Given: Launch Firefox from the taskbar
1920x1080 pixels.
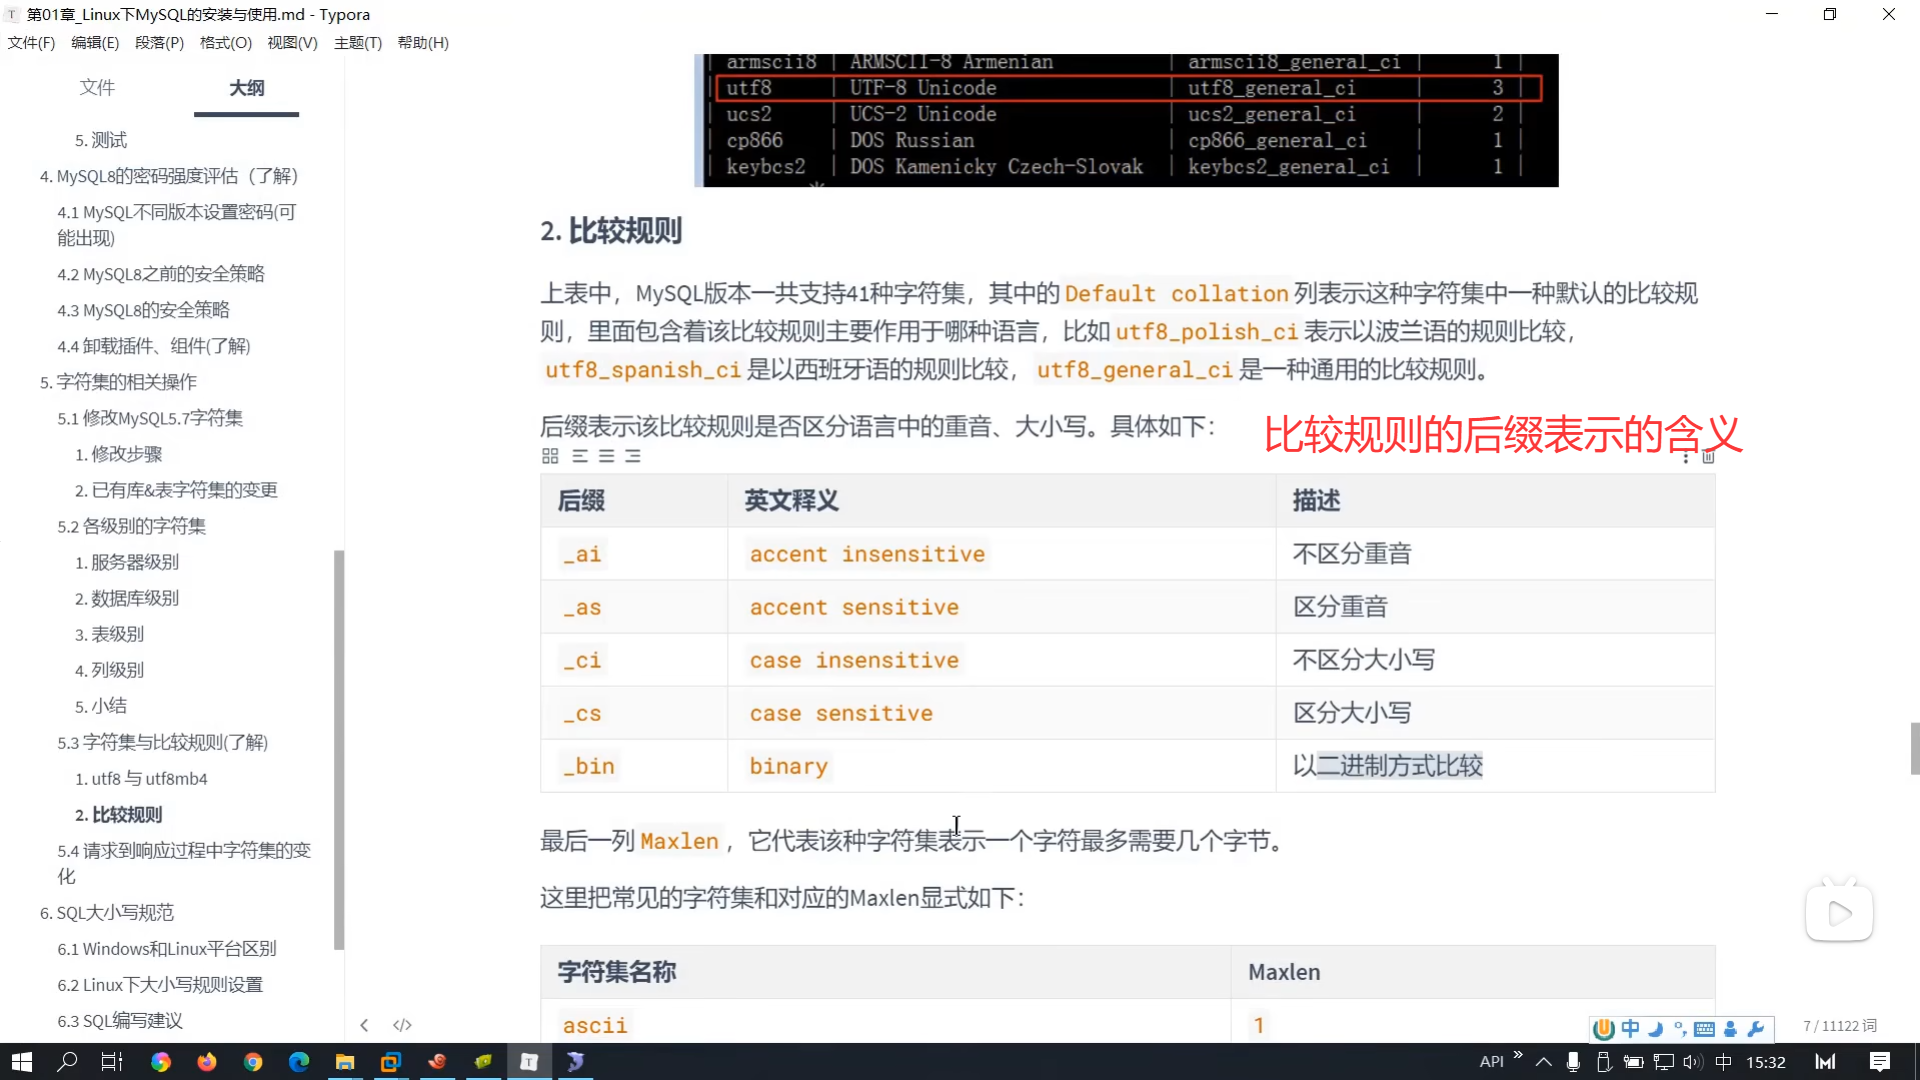Looking at the screenshot, I should click(x=207, y=1062).
